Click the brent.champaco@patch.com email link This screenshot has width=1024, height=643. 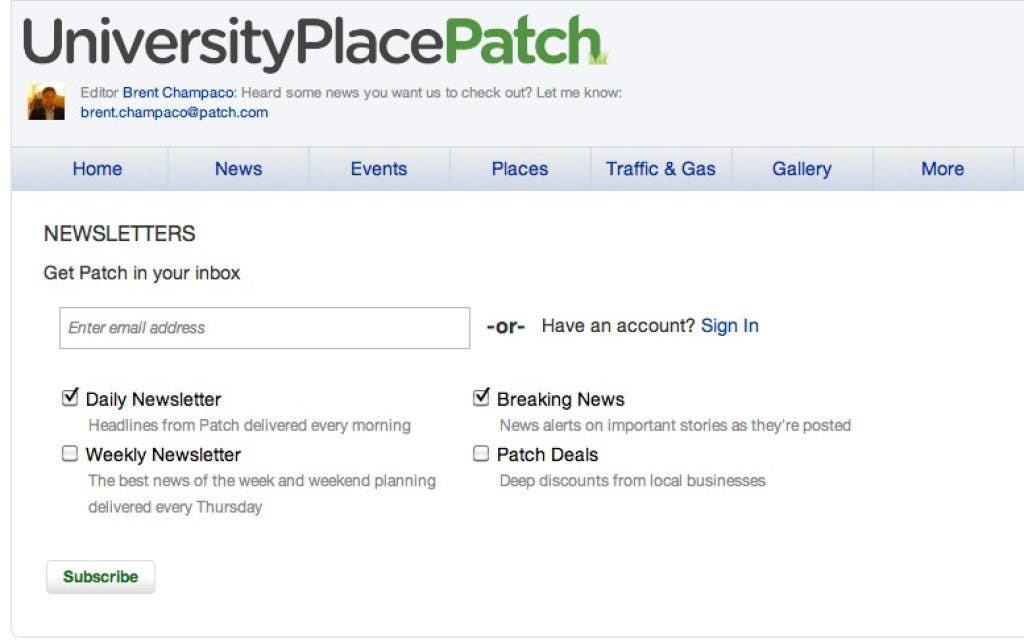[x=174, y=112]
